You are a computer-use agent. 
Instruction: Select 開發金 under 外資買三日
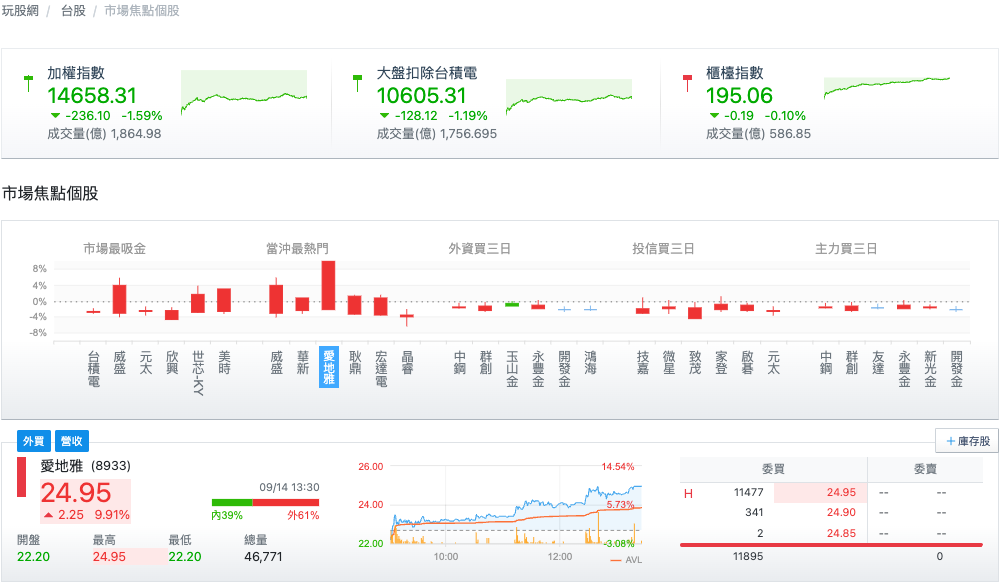pos(564,369)
